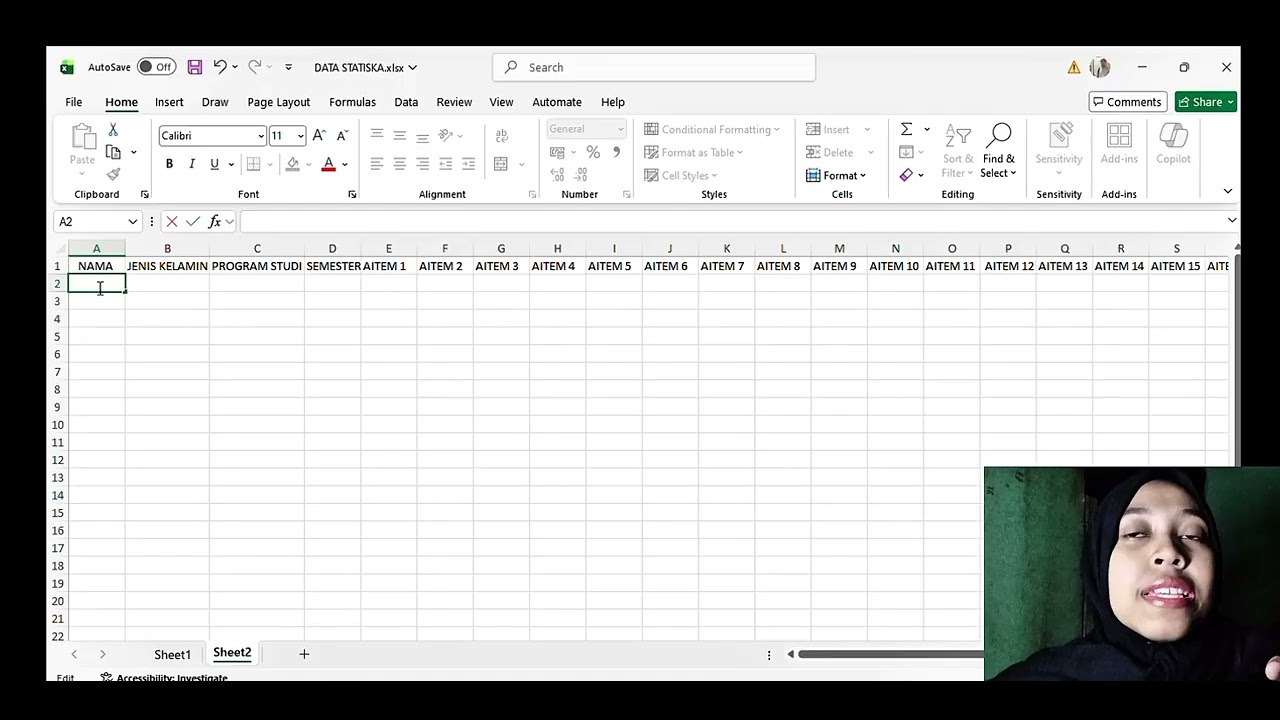
Task: Click the Sort & Filter icon
Action: click(x=957, y=152)
